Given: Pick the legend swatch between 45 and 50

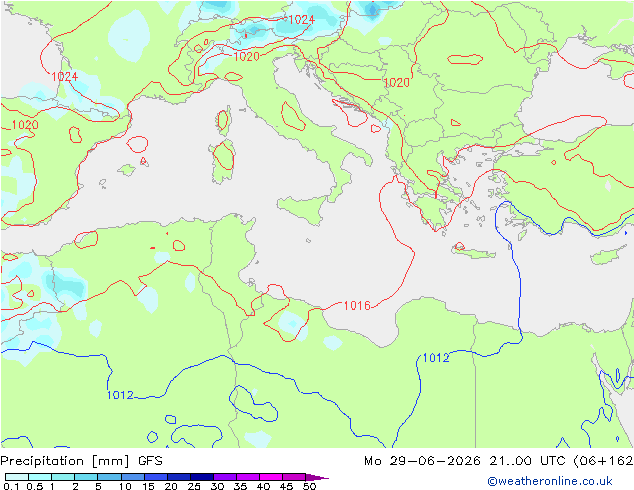Looking at the screenshot, I should pyautogui.click(x=294, y=477).
